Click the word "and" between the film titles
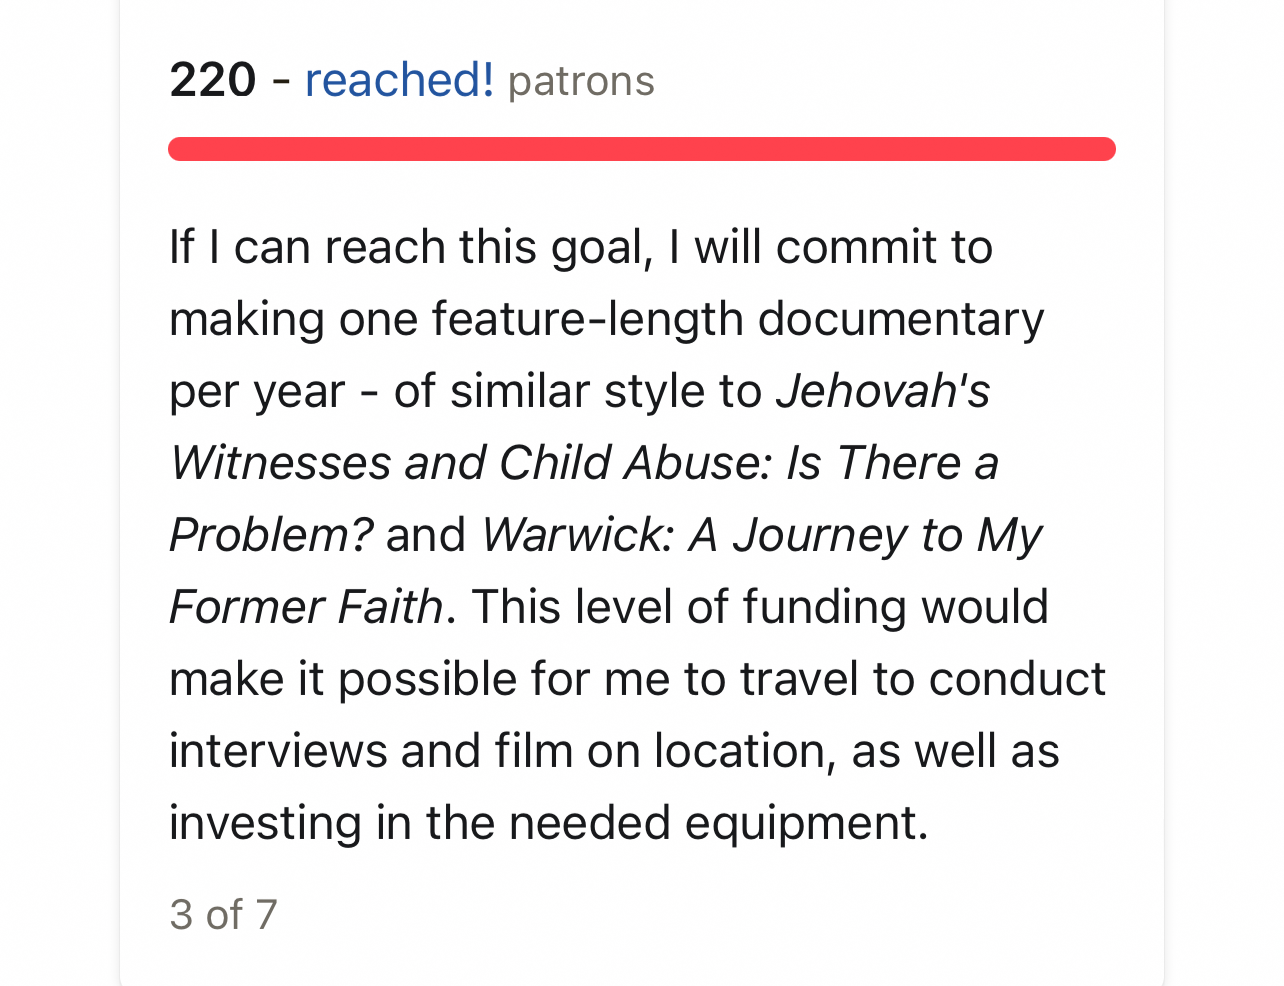 [x=426, y=535]
